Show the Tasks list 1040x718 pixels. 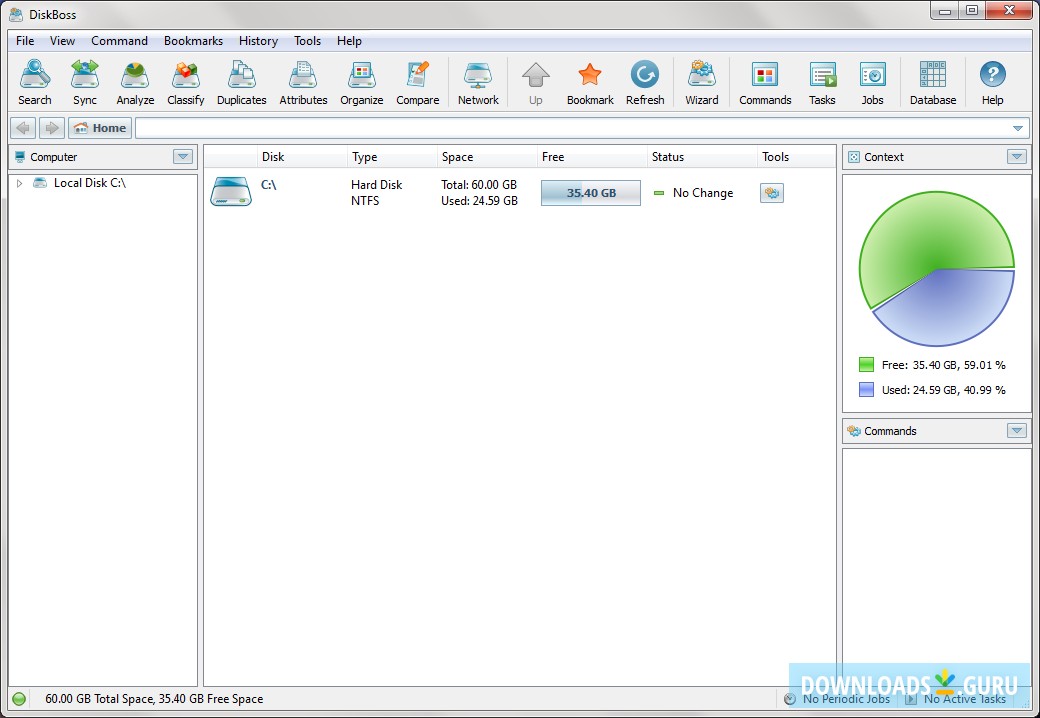click(x=822, y=82)
